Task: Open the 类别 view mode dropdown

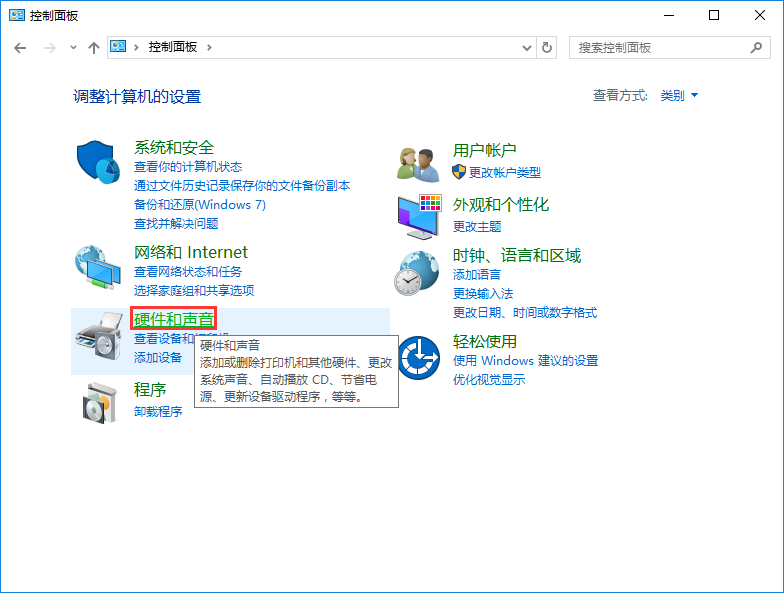Action: pyautogui.click(x=679, y=96)
